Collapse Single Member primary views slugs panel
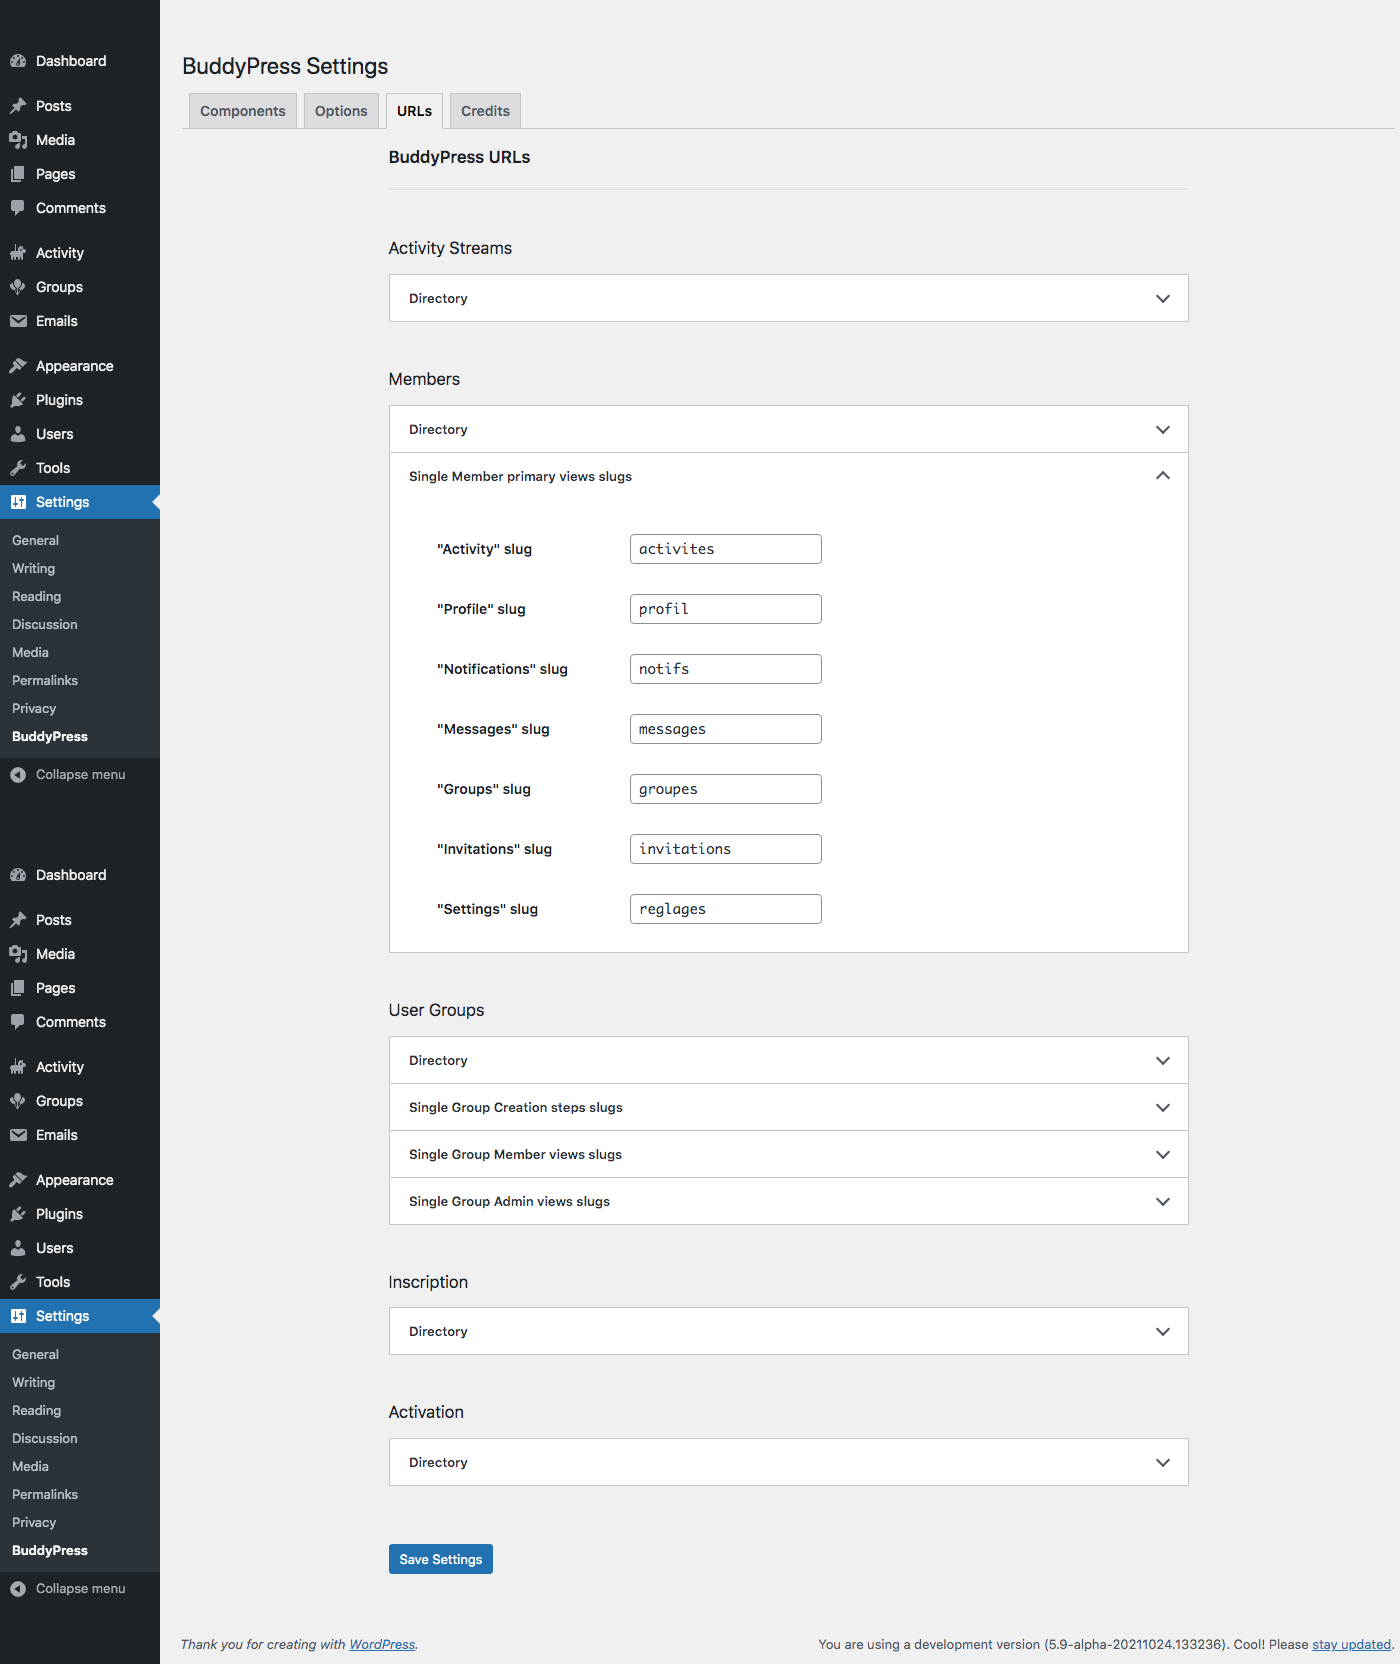This screenshot has width=1400, height=1664. (x=788, y=476)
